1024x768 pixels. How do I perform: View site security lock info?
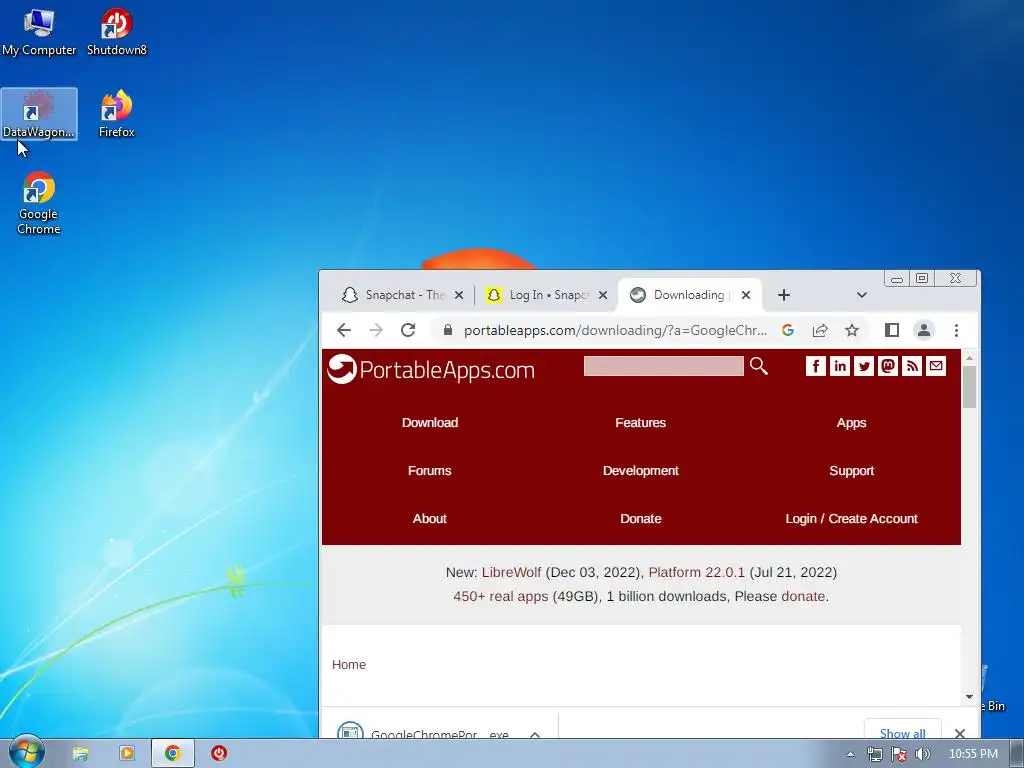(x=448, y=330)
